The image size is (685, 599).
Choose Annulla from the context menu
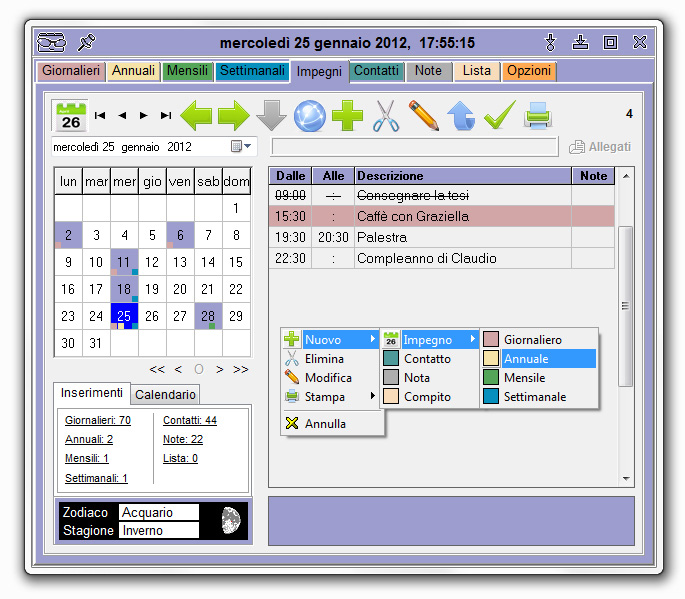pos(331,423)
